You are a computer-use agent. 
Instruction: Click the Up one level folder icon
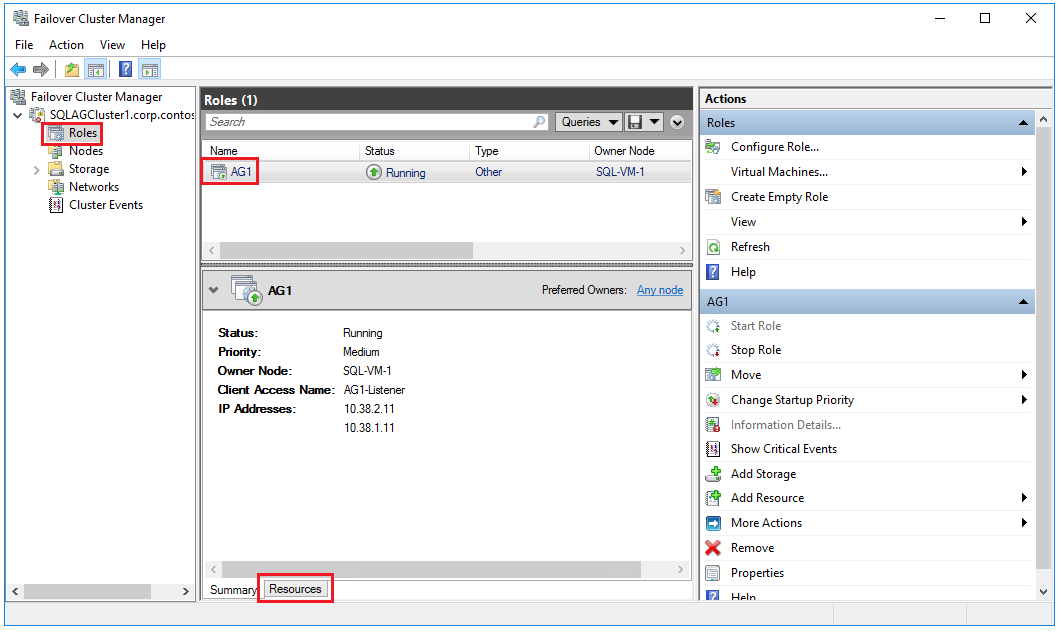(x=70, y=69)
